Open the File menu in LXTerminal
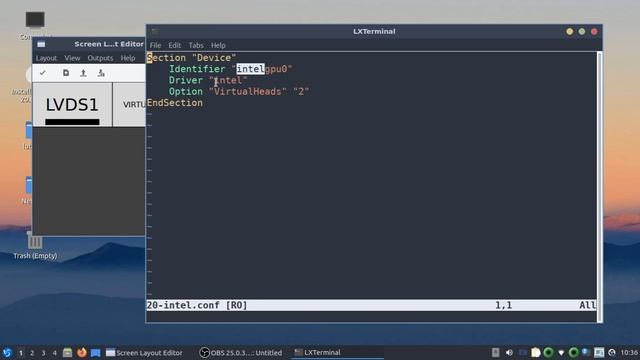The height and width of the screenshot is (360, 640). tap(156, 45)
